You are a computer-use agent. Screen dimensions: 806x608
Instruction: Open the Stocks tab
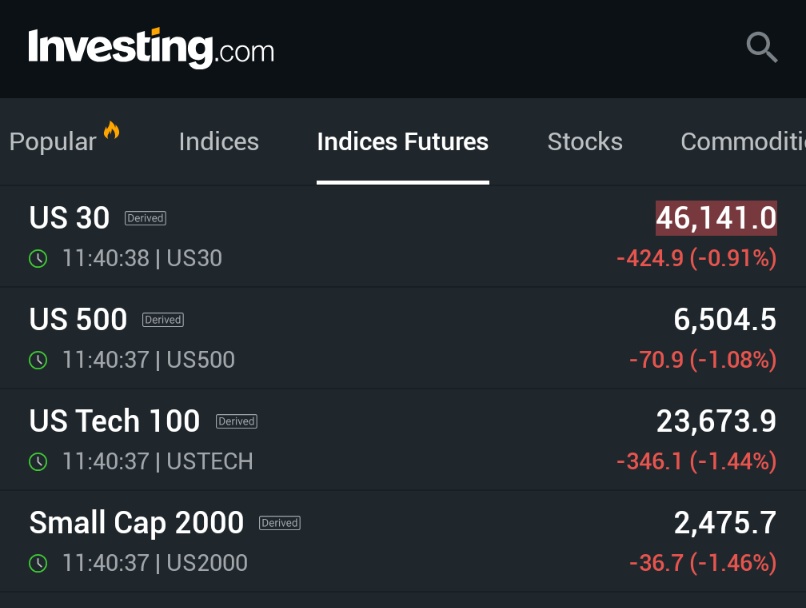click(x=585, y=142)
